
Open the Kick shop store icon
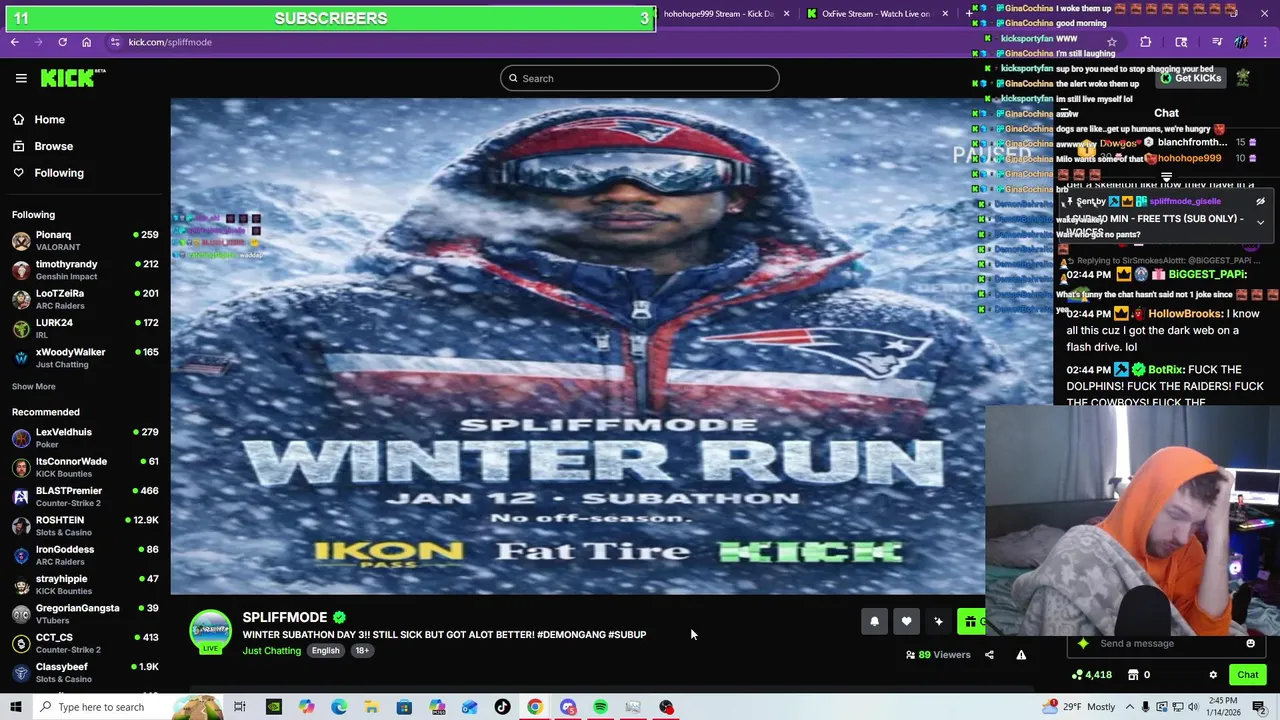click(1132, 675)
